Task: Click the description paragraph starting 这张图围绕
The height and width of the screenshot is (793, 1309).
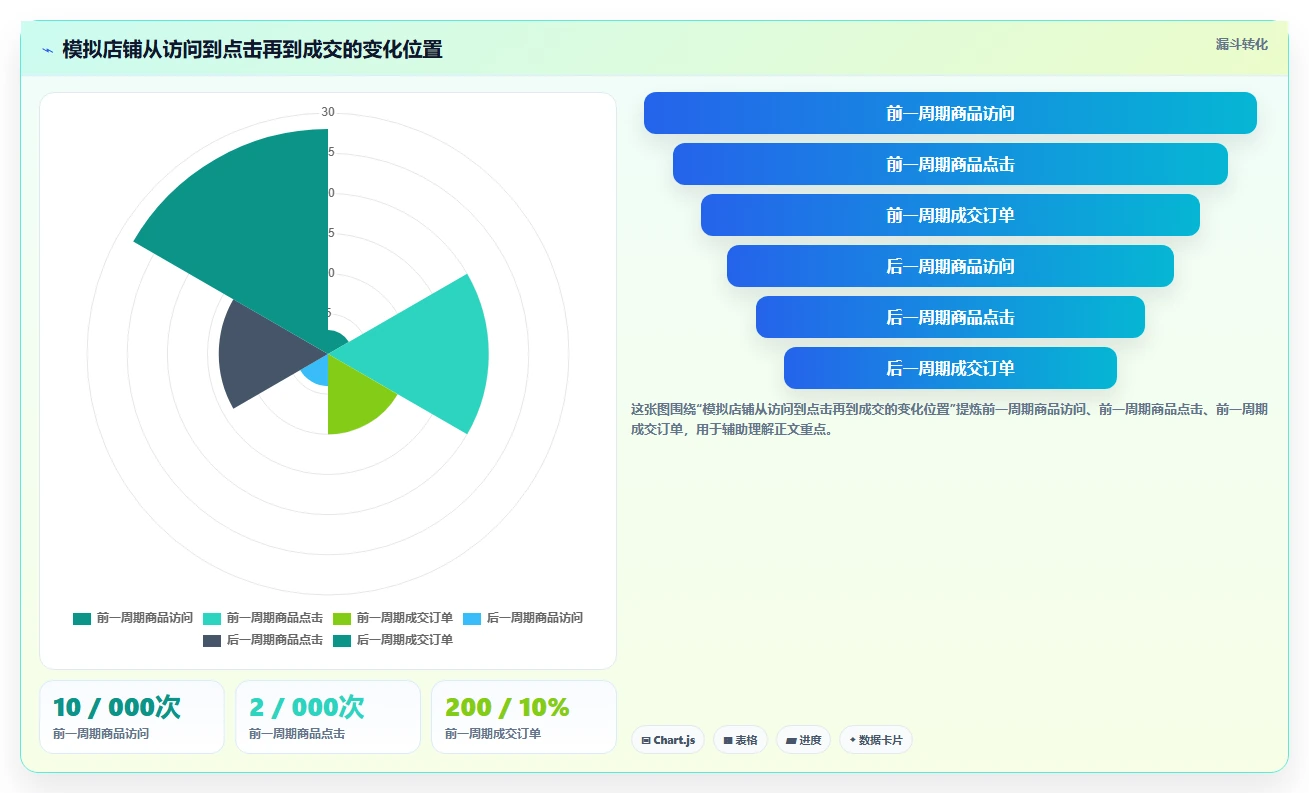Action: 949,419
